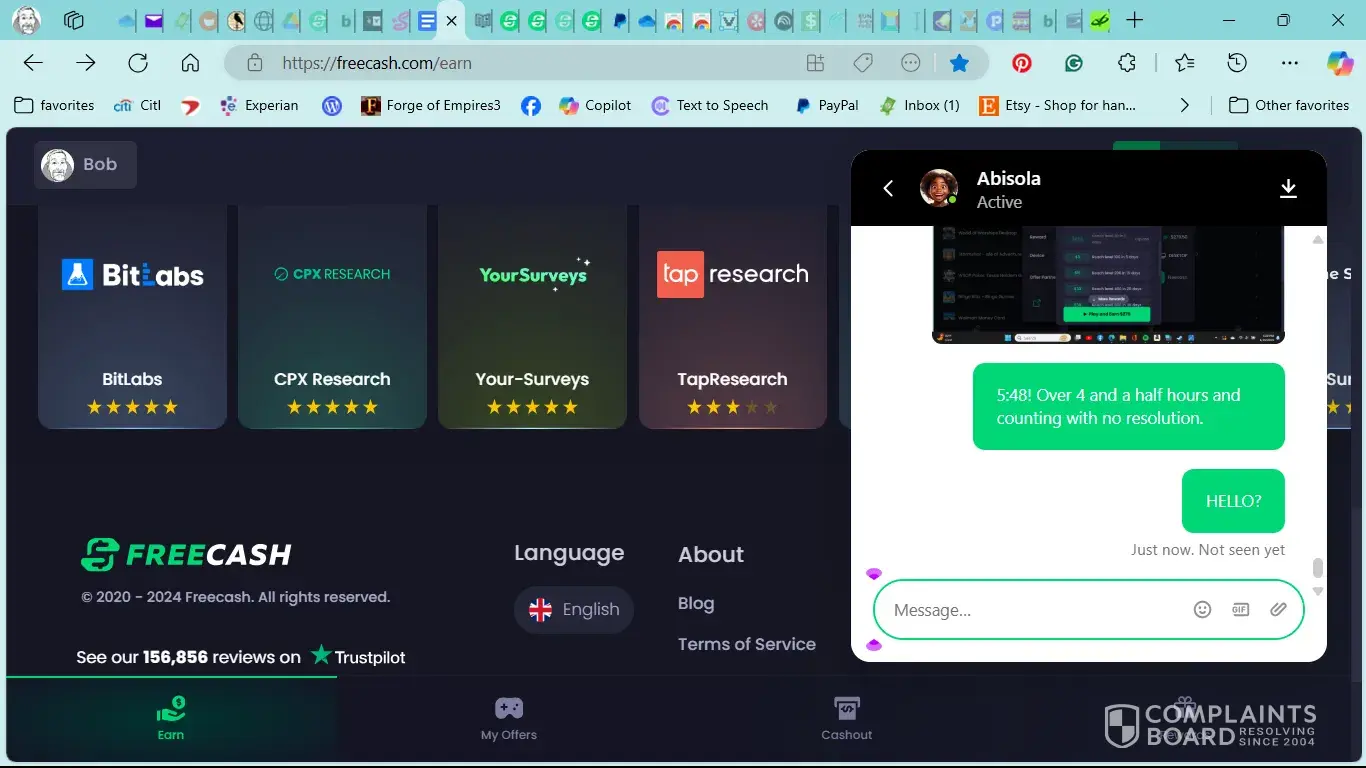1366x768 pixels.
Task: Download the chat transcript with Abisola
Action: [x=1288, y=188]
